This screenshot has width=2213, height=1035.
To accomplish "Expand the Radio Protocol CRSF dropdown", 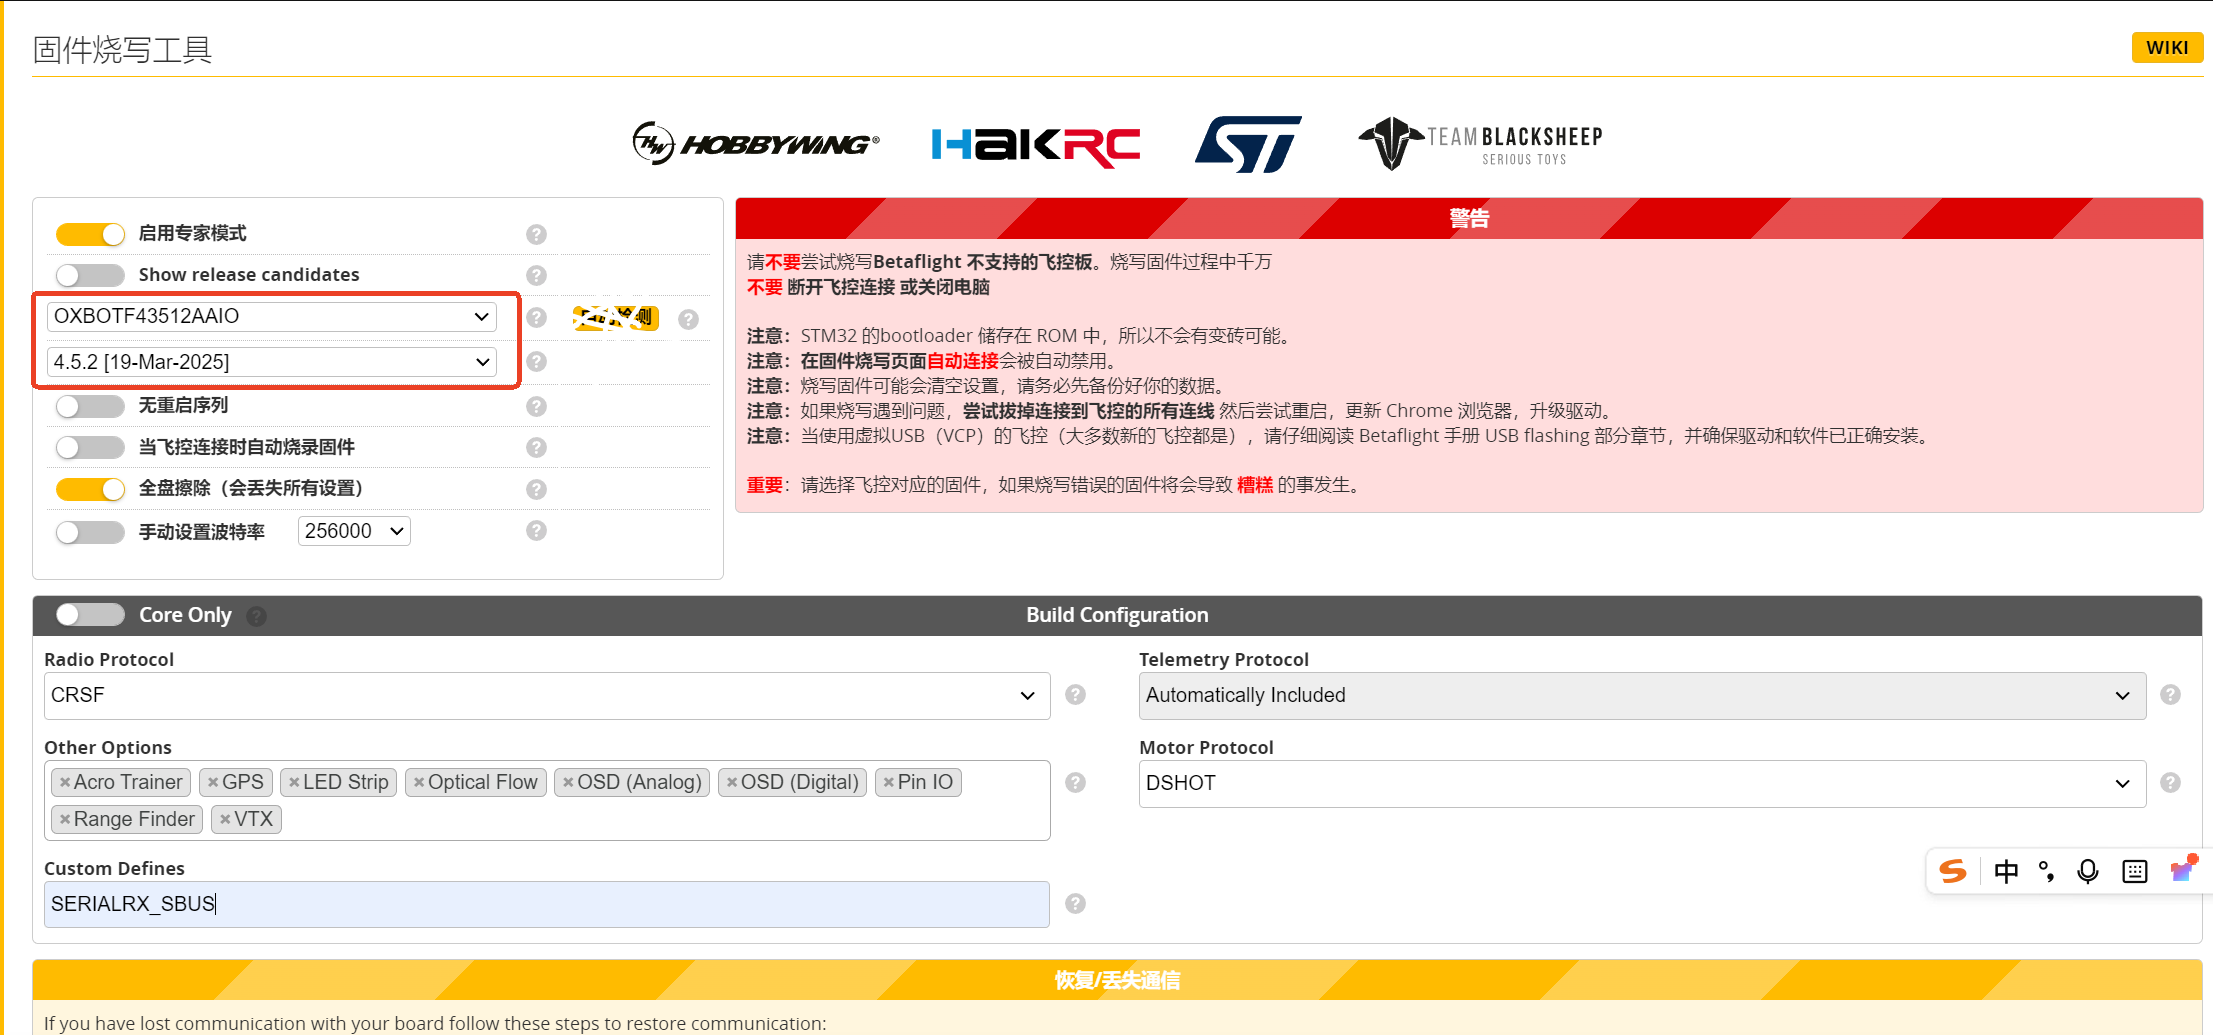I will 547,695.
